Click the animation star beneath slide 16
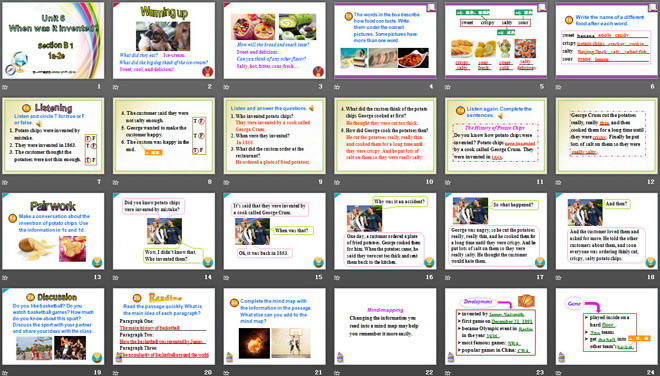Viewport: 660px width, 376px height. [337, 277]
